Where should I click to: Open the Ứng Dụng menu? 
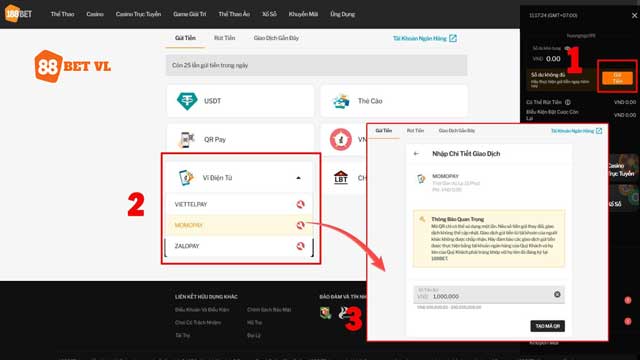[x=342, y=14]
